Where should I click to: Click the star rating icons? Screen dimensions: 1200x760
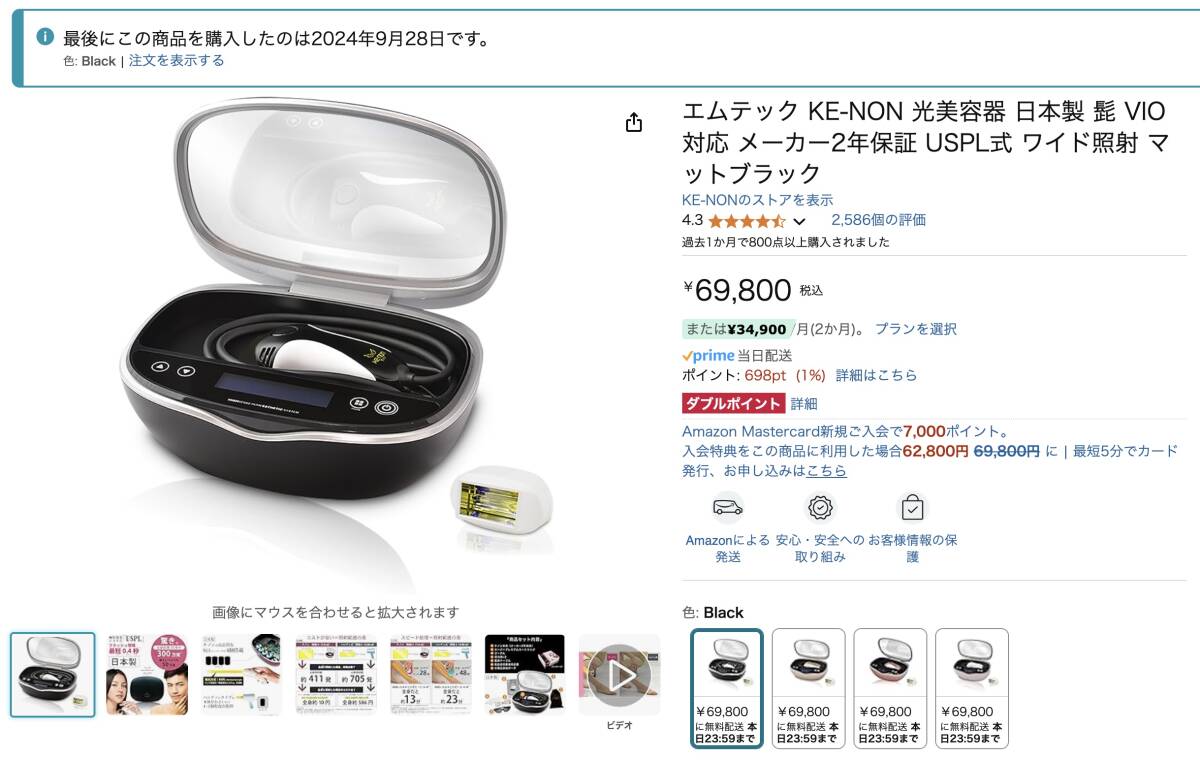[x=746, y=220]
